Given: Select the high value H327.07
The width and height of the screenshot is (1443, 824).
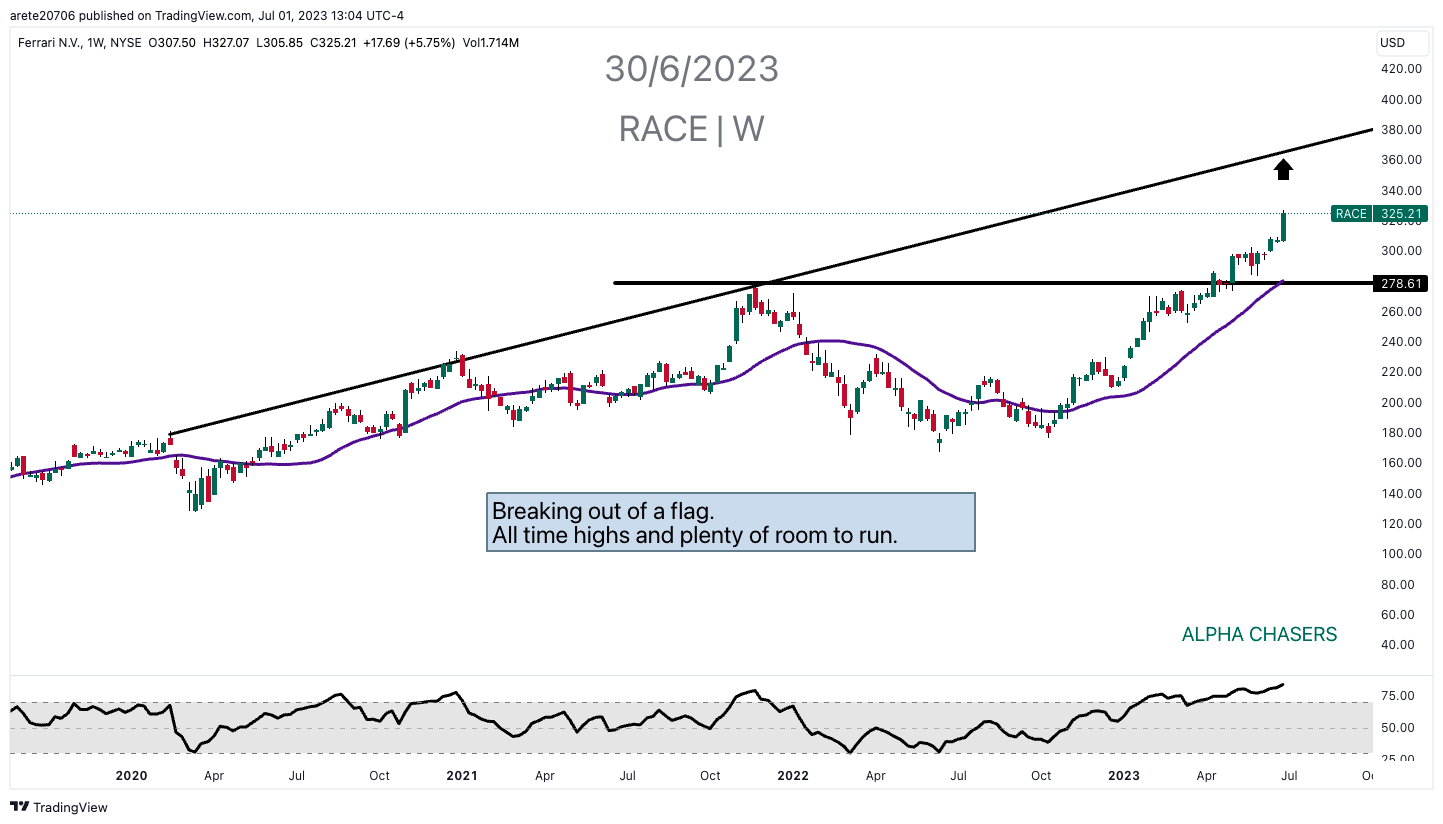Looking at the screenshot, I should pyautogui.click(x=227, y=43).
